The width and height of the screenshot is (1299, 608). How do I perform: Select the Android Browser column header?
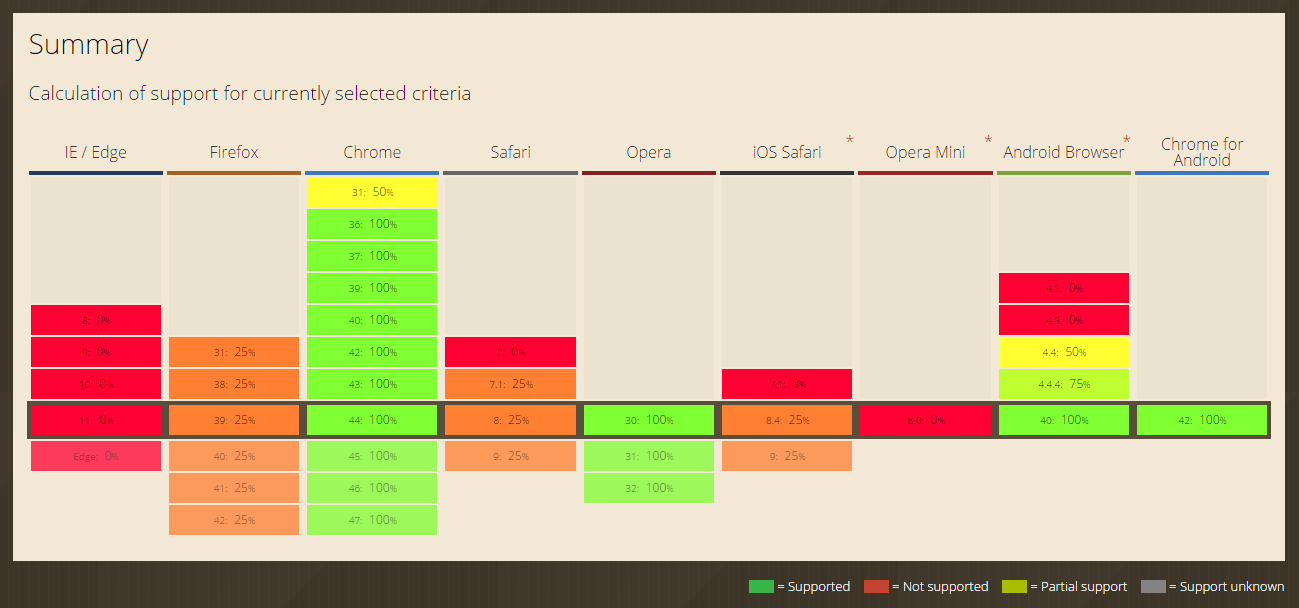pos(1064,152)
